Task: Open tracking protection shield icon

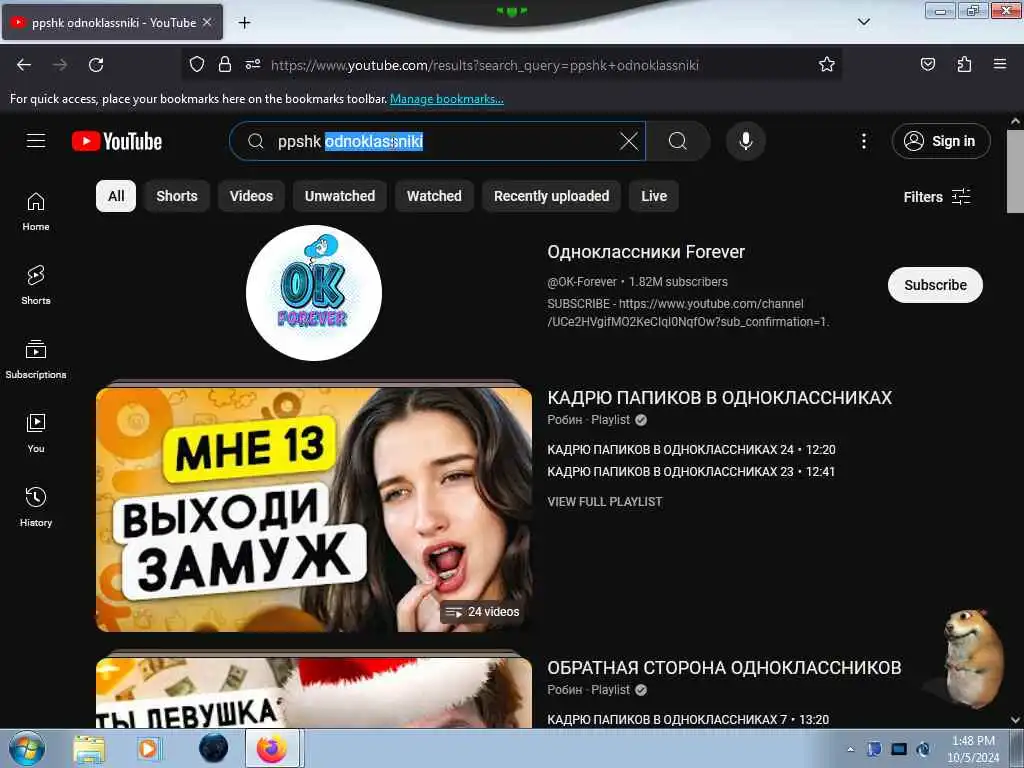Action: coord(197,64)
